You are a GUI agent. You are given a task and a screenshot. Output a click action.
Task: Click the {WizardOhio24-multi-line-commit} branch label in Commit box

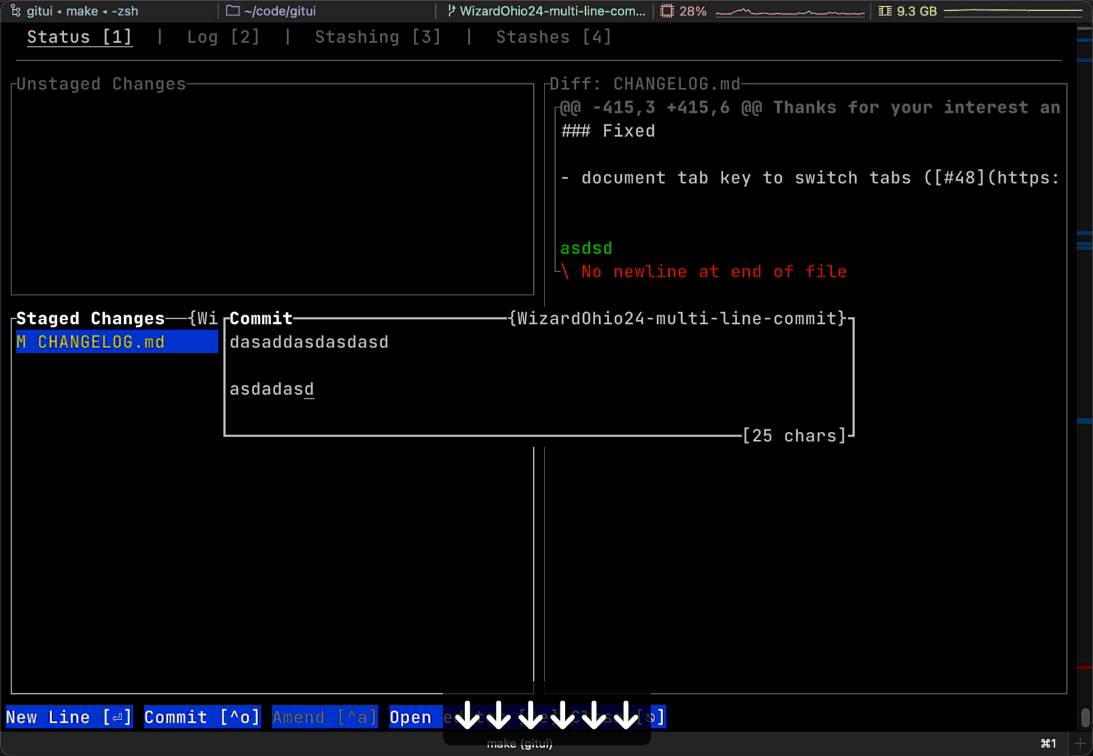(x=677, y=318)
